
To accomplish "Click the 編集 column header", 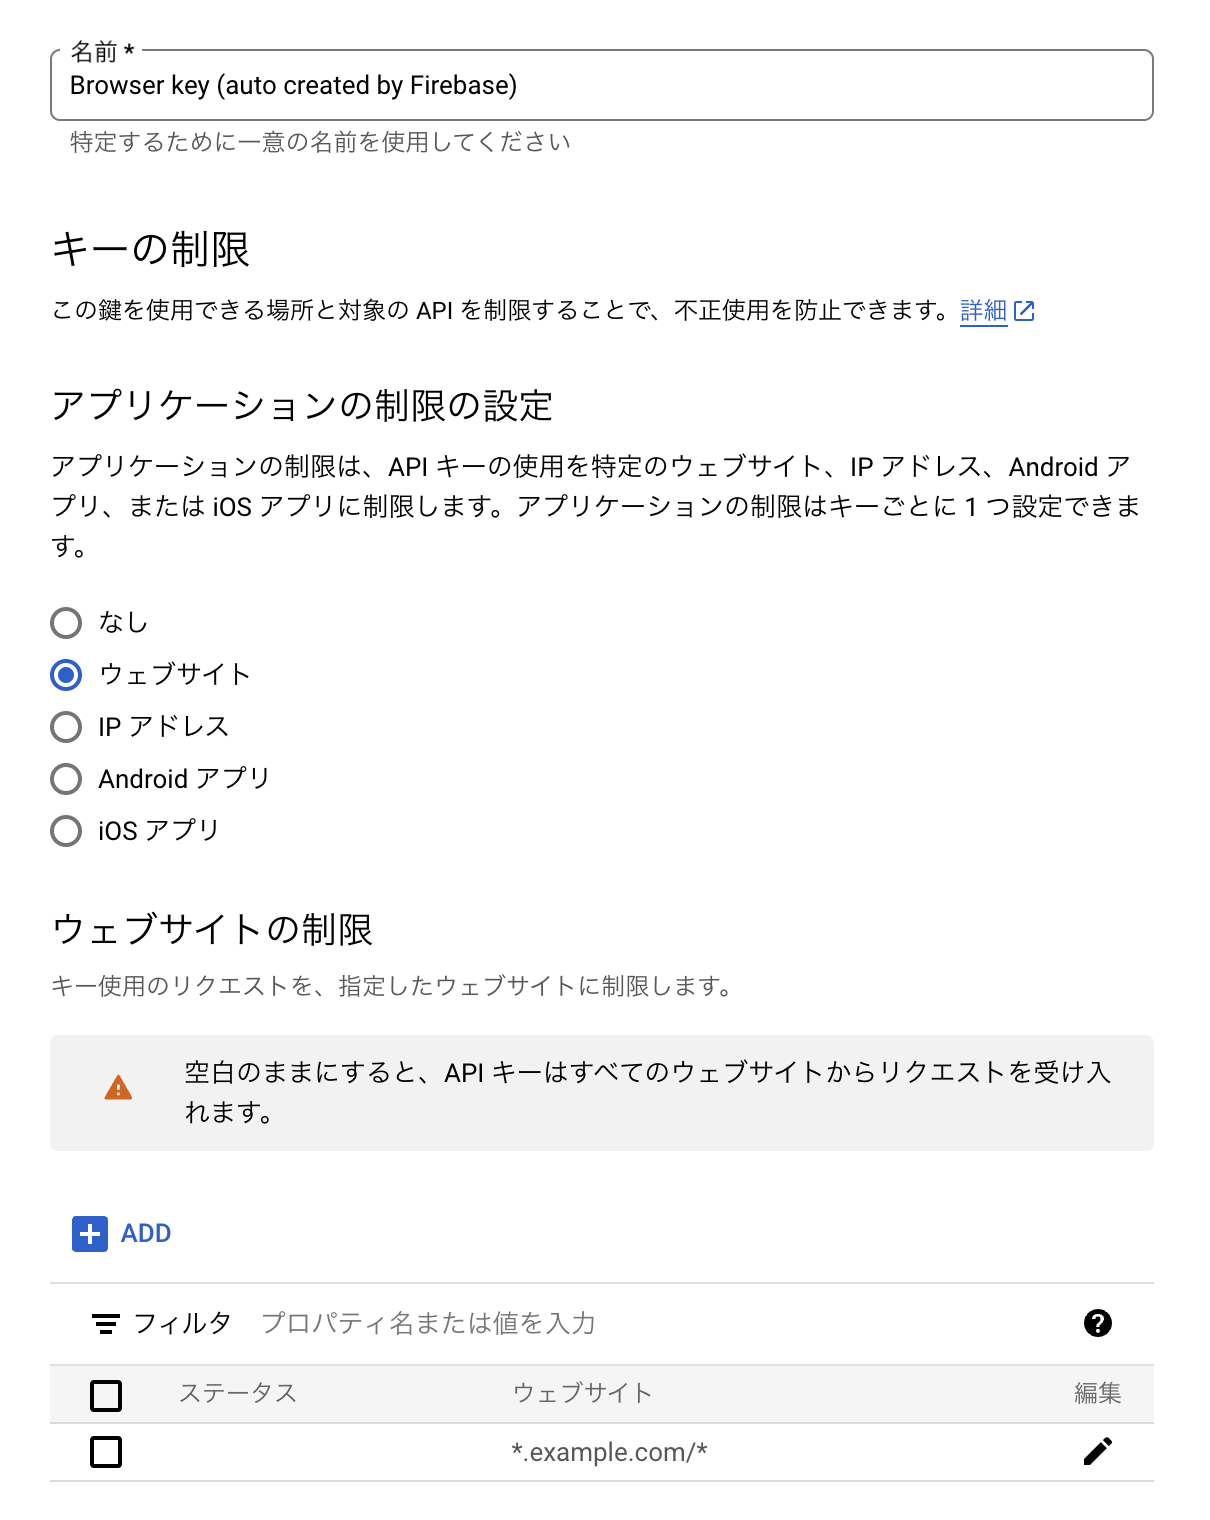I will 1097,1393.
